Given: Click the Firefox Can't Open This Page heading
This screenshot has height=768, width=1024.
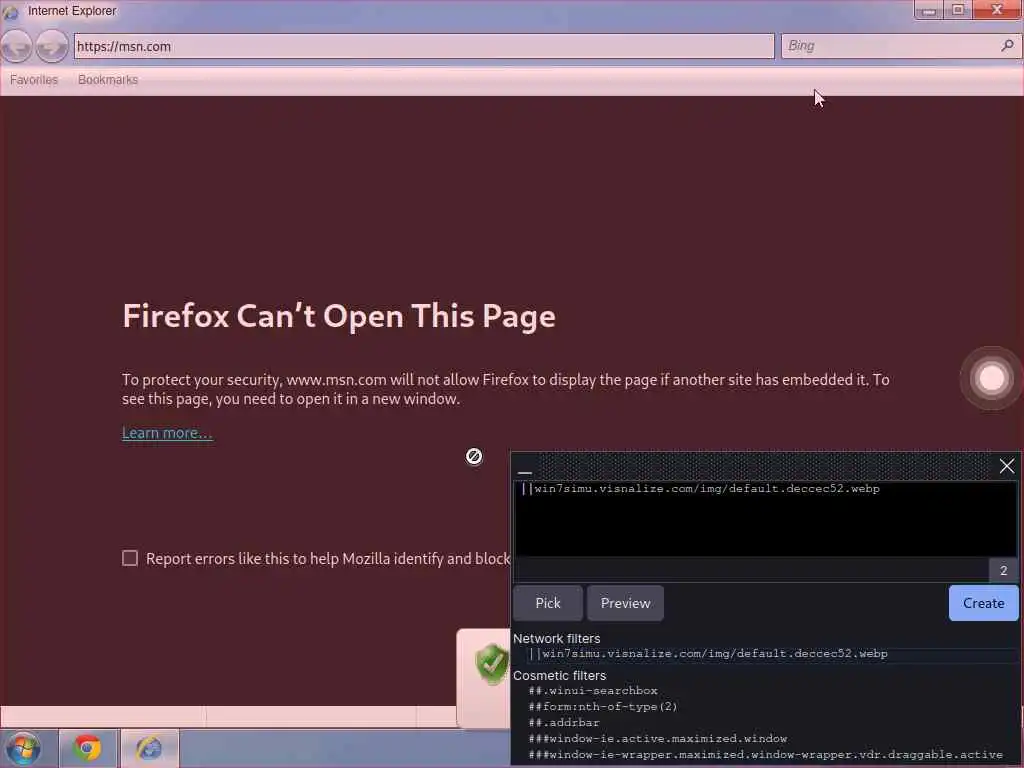Looking at the screenshot, I should pos(339,317).
